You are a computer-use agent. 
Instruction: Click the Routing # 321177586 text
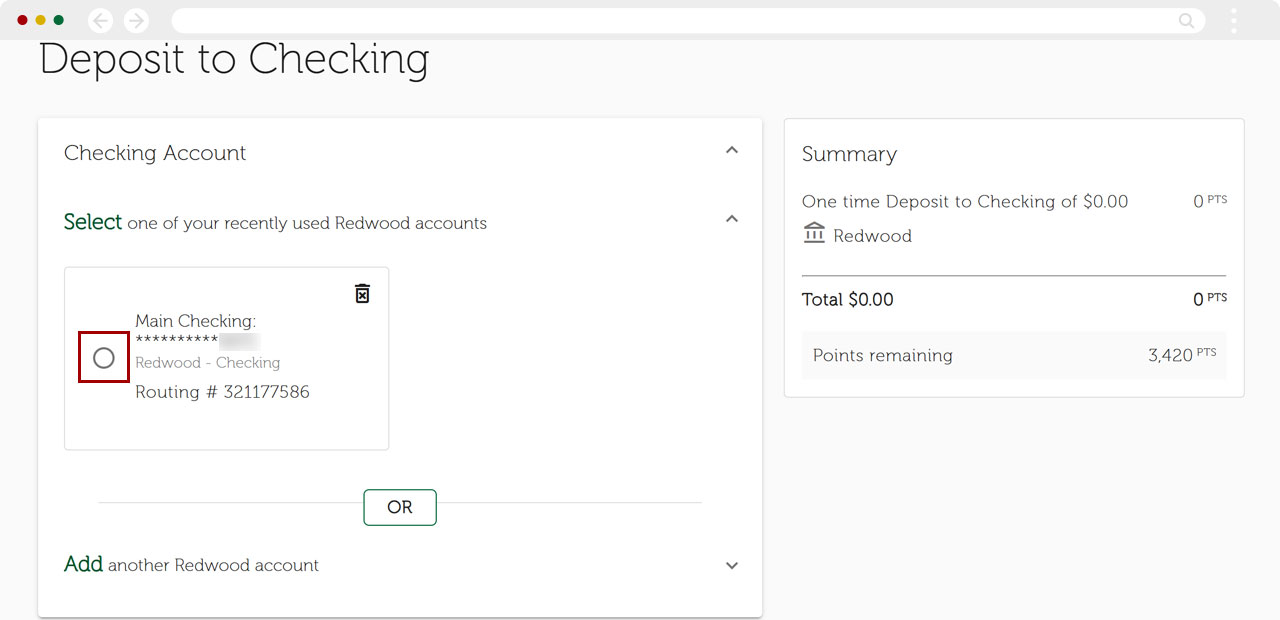click(x=222, y=392)
